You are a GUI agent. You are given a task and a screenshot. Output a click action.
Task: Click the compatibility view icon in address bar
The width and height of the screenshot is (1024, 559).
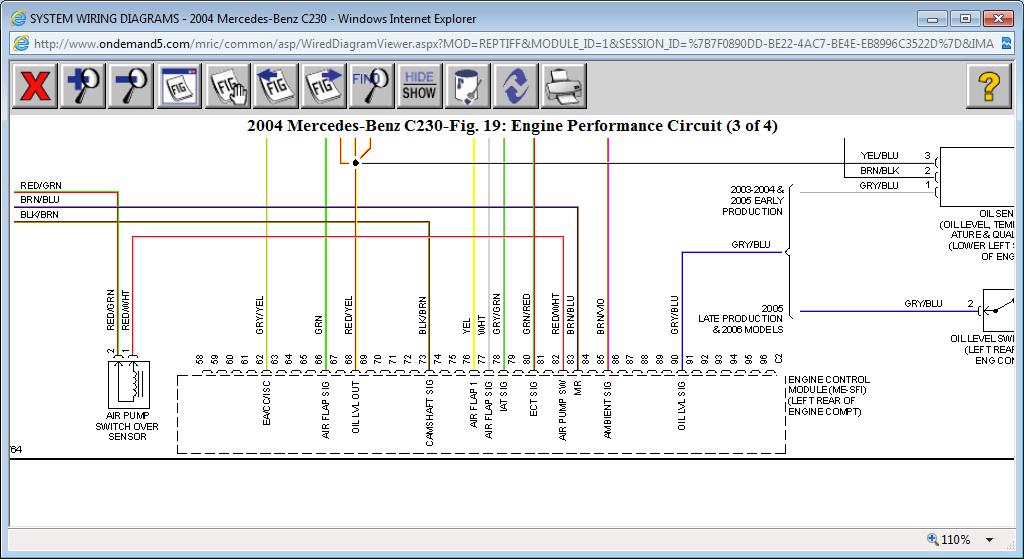point(1010,44)
